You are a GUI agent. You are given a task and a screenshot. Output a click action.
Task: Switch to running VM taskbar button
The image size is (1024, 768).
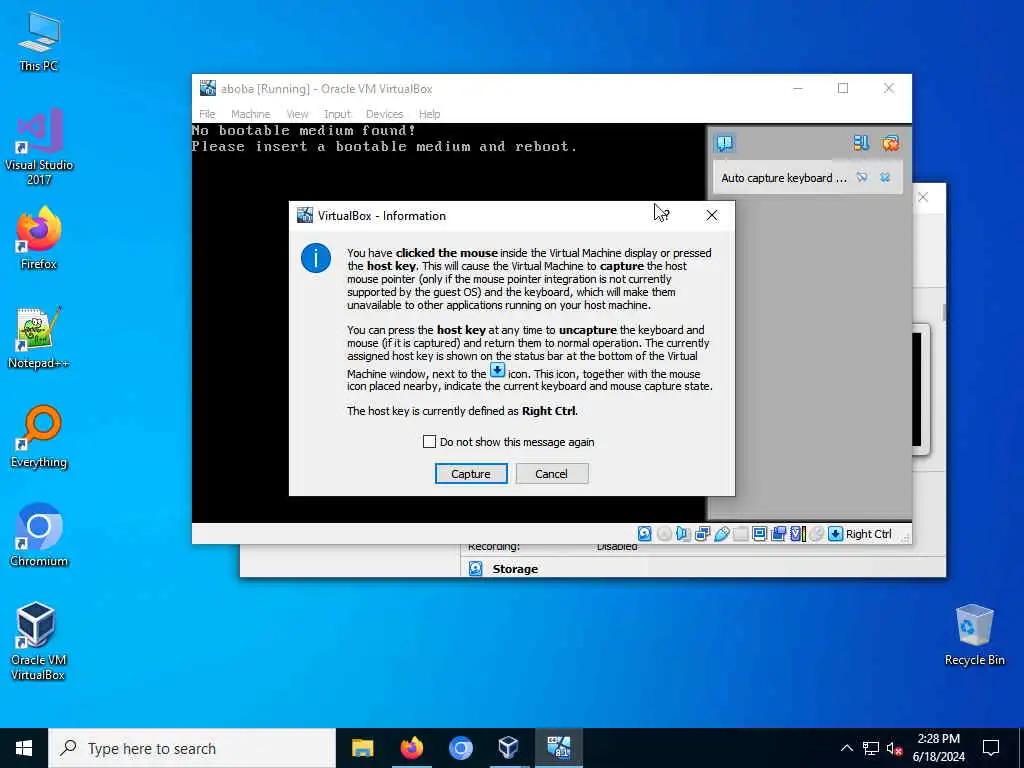[x=558, y=748]
